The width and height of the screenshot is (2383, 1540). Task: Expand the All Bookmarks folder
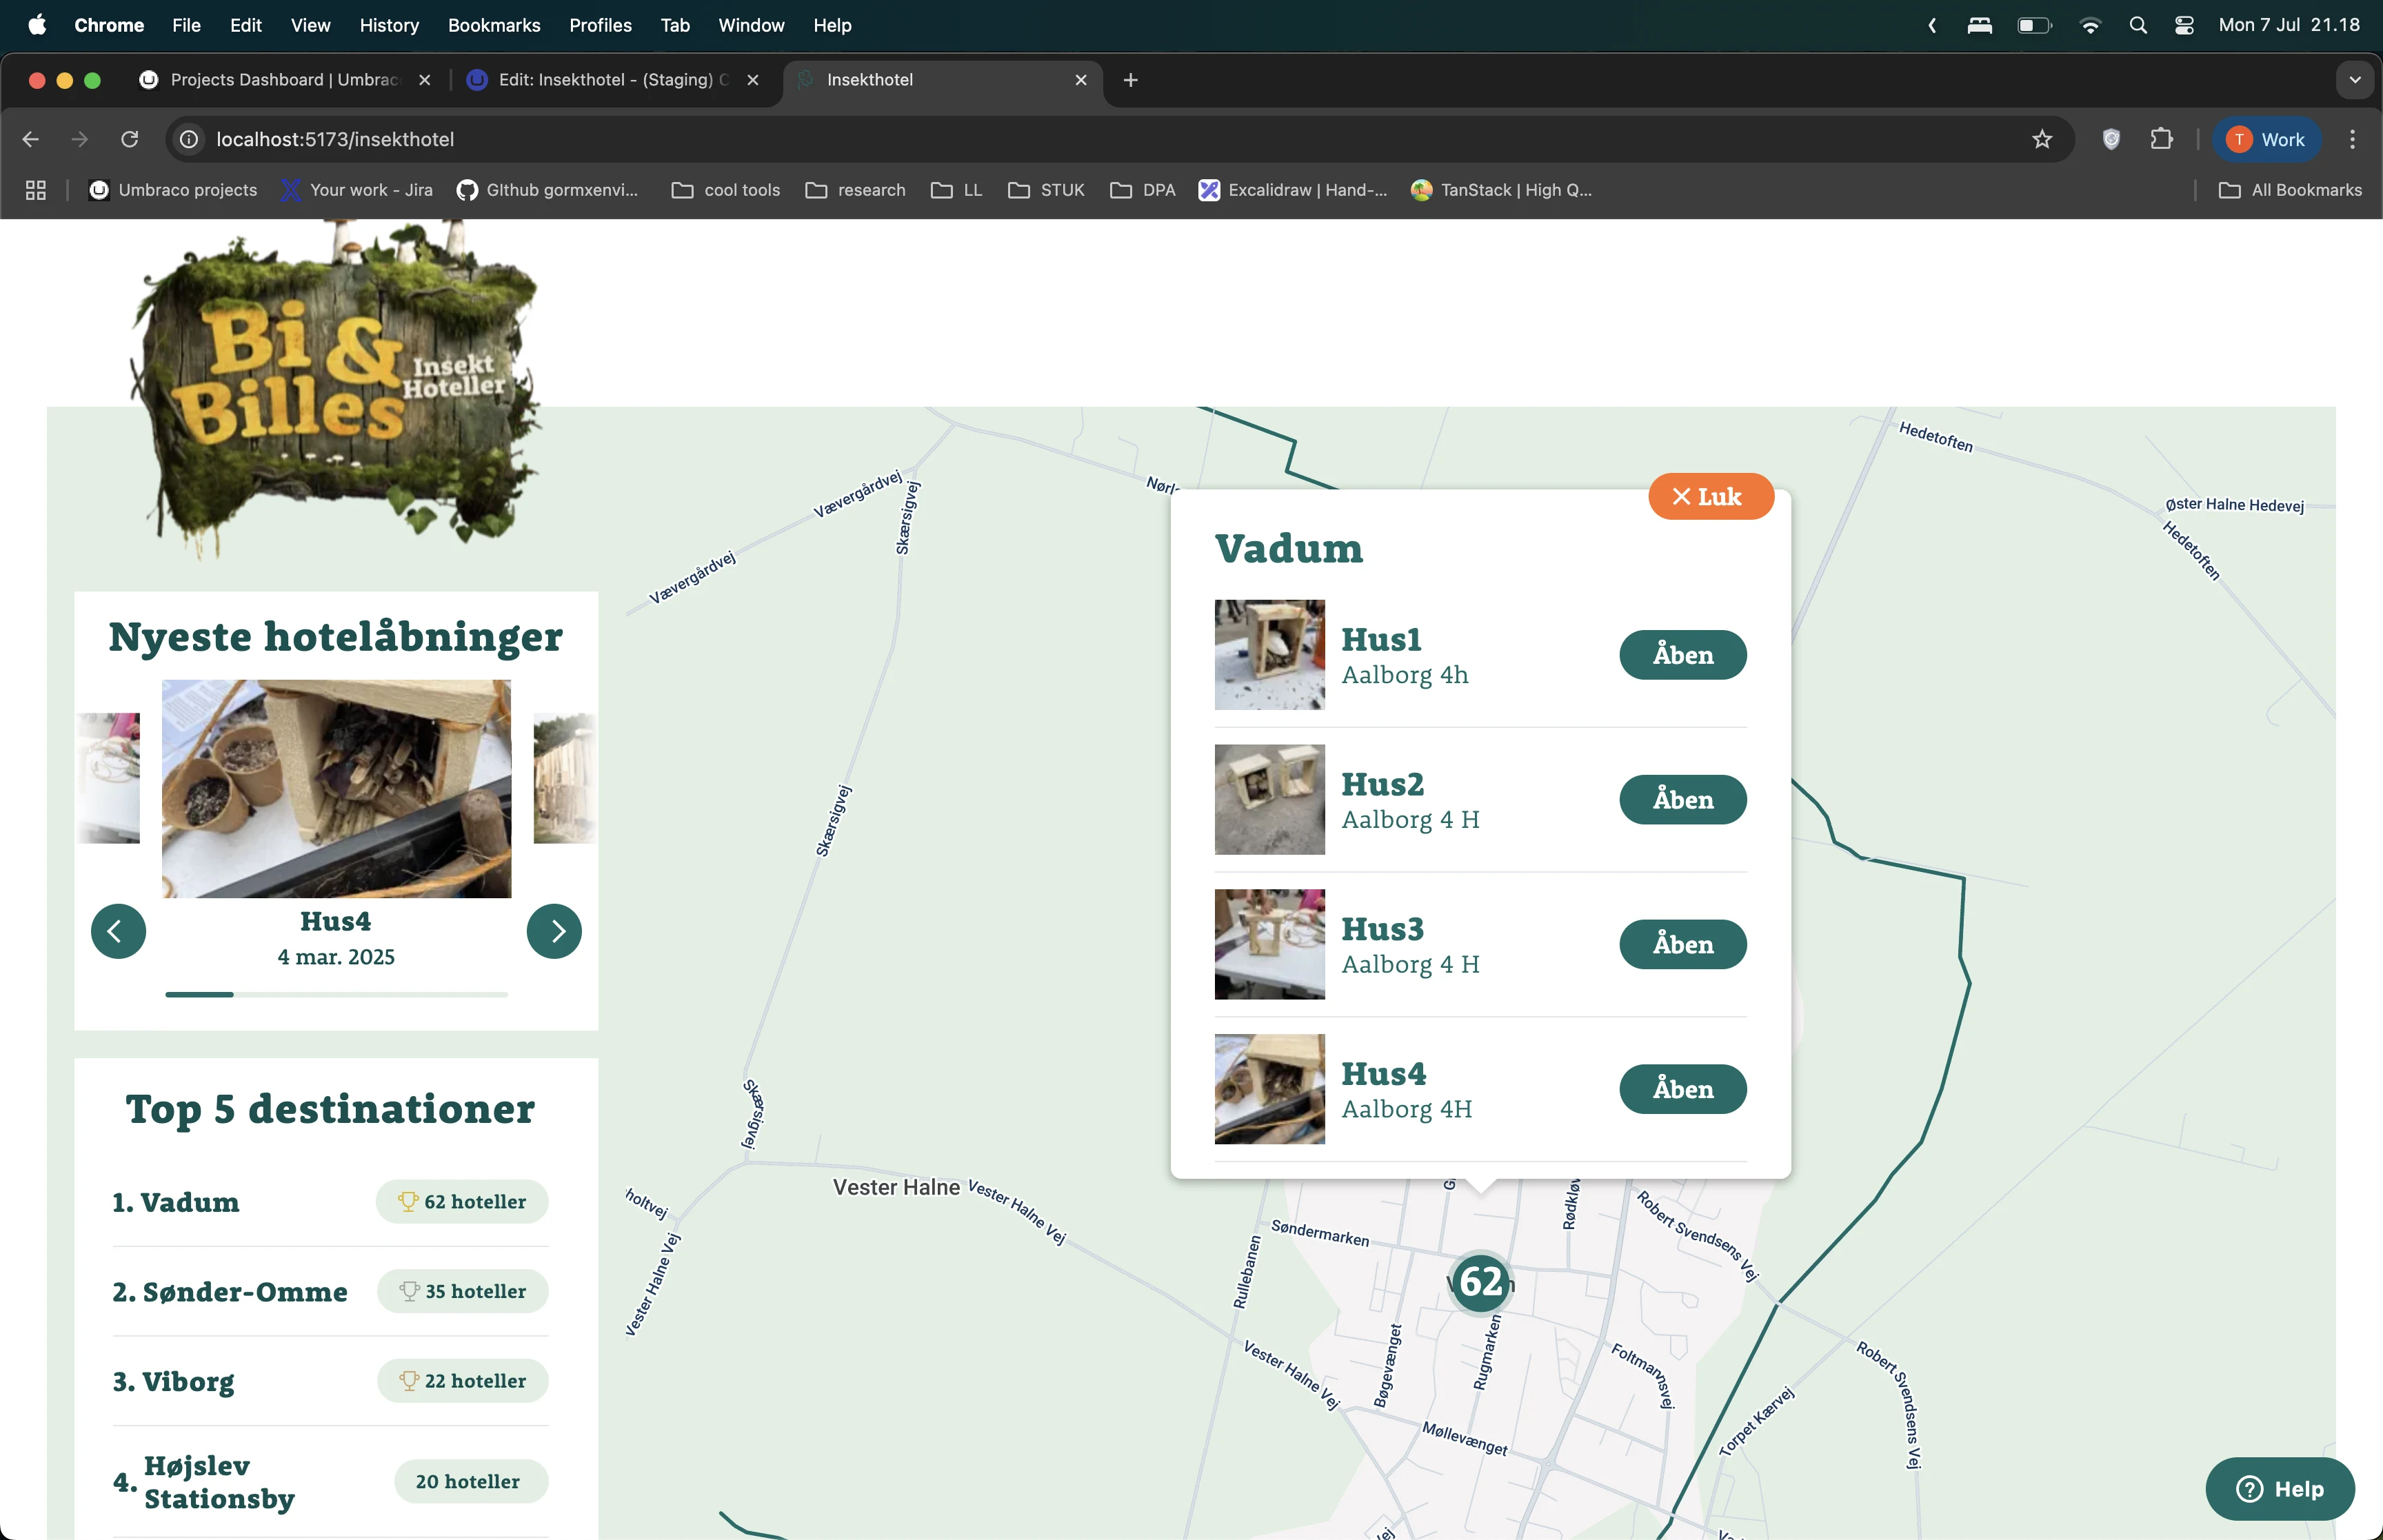click(x=2289, y=190)
